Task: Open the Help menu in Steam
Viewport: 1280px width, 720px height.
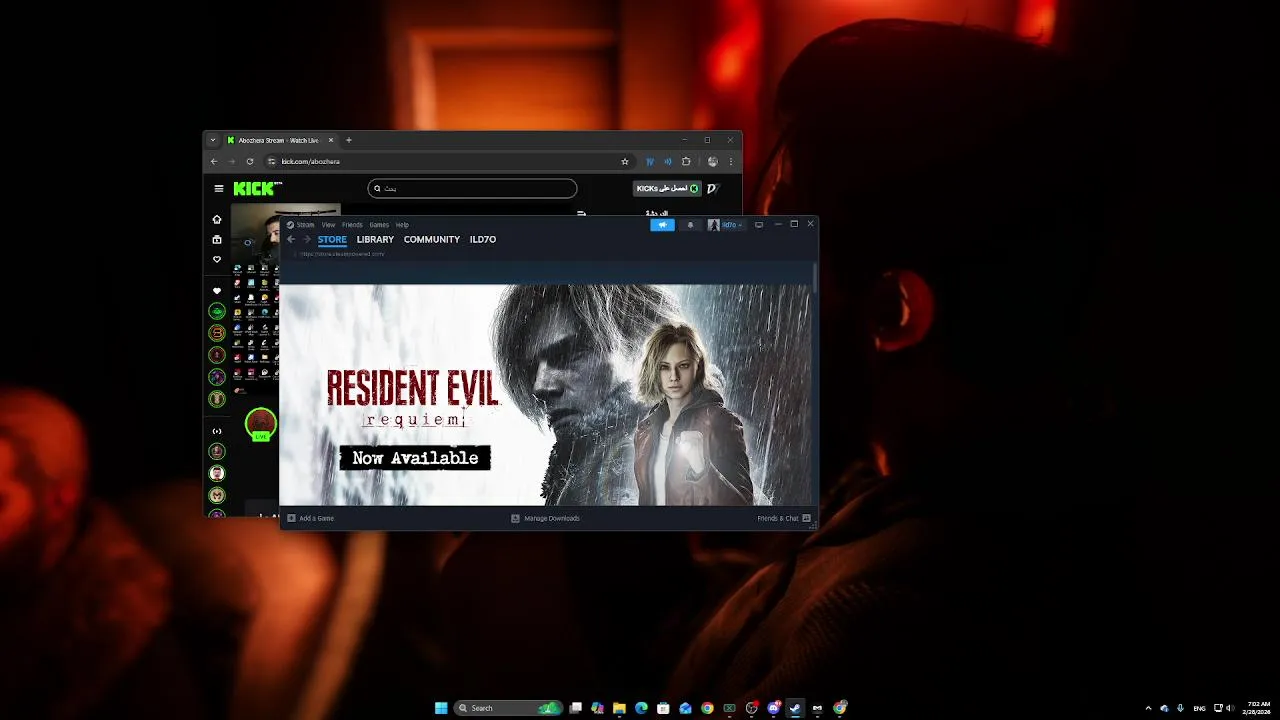Action: pos(402,225)
